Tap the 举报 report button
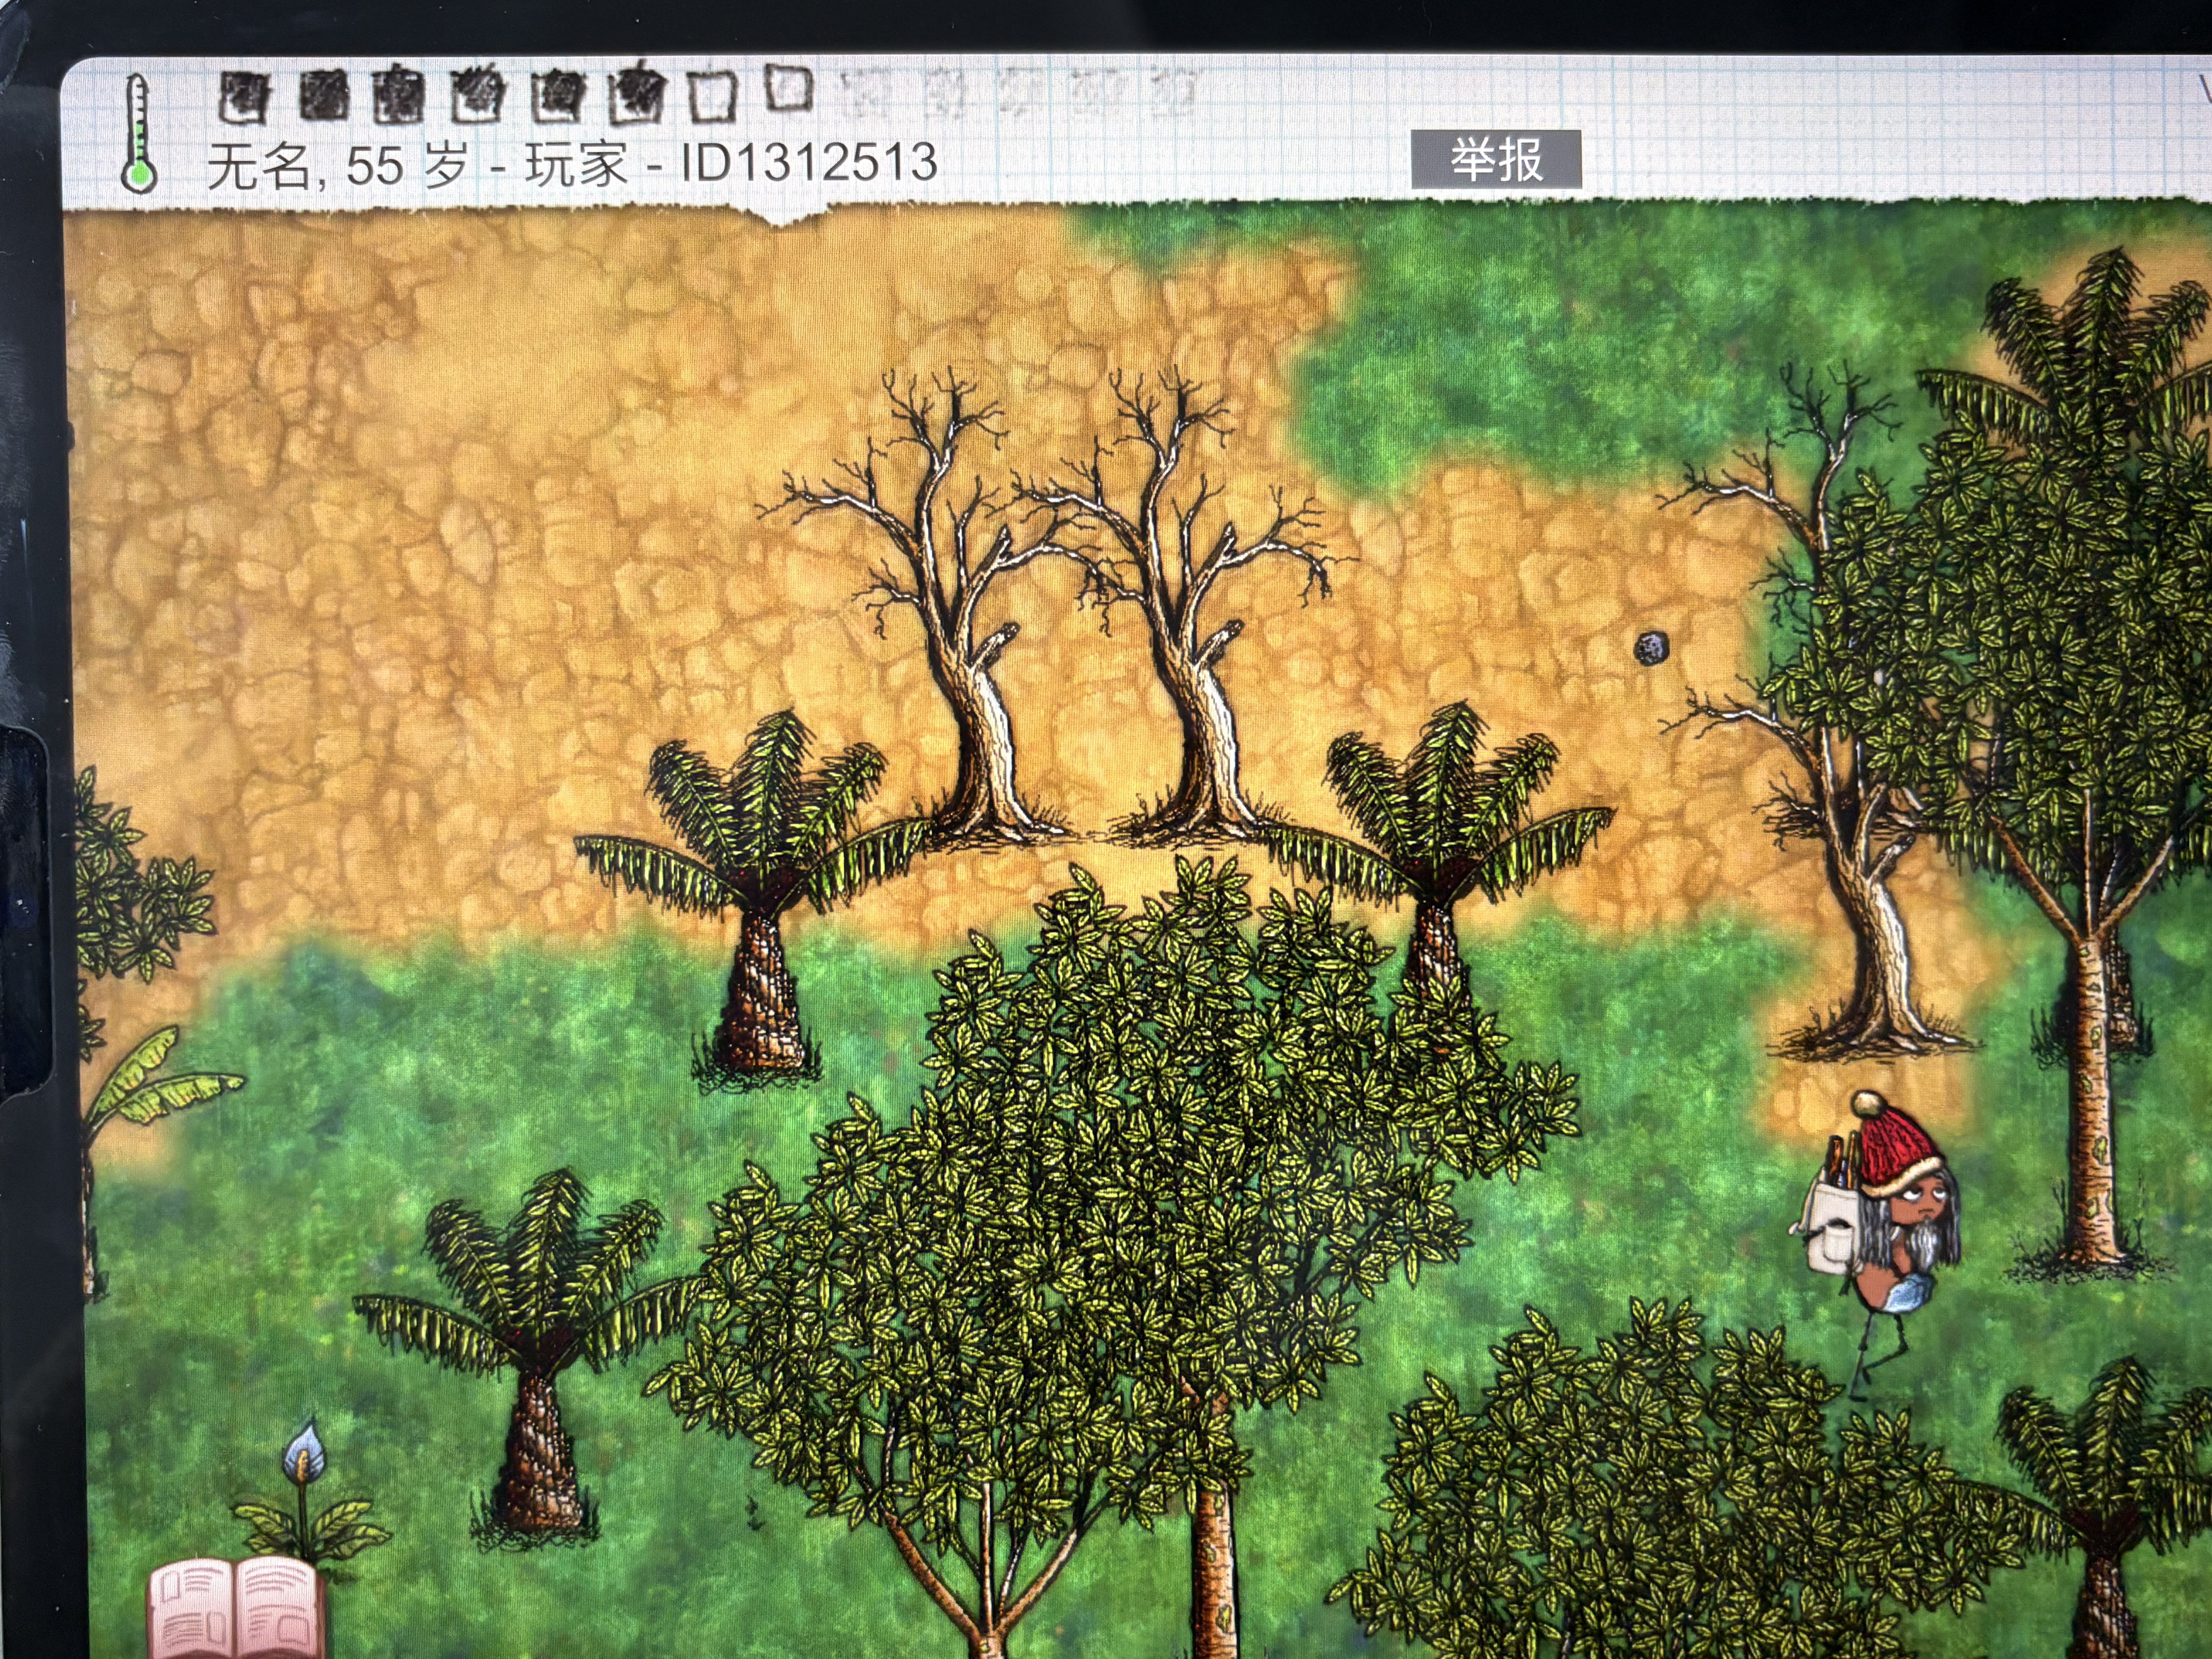Screen dimensions: 2212x1659 1495,159
